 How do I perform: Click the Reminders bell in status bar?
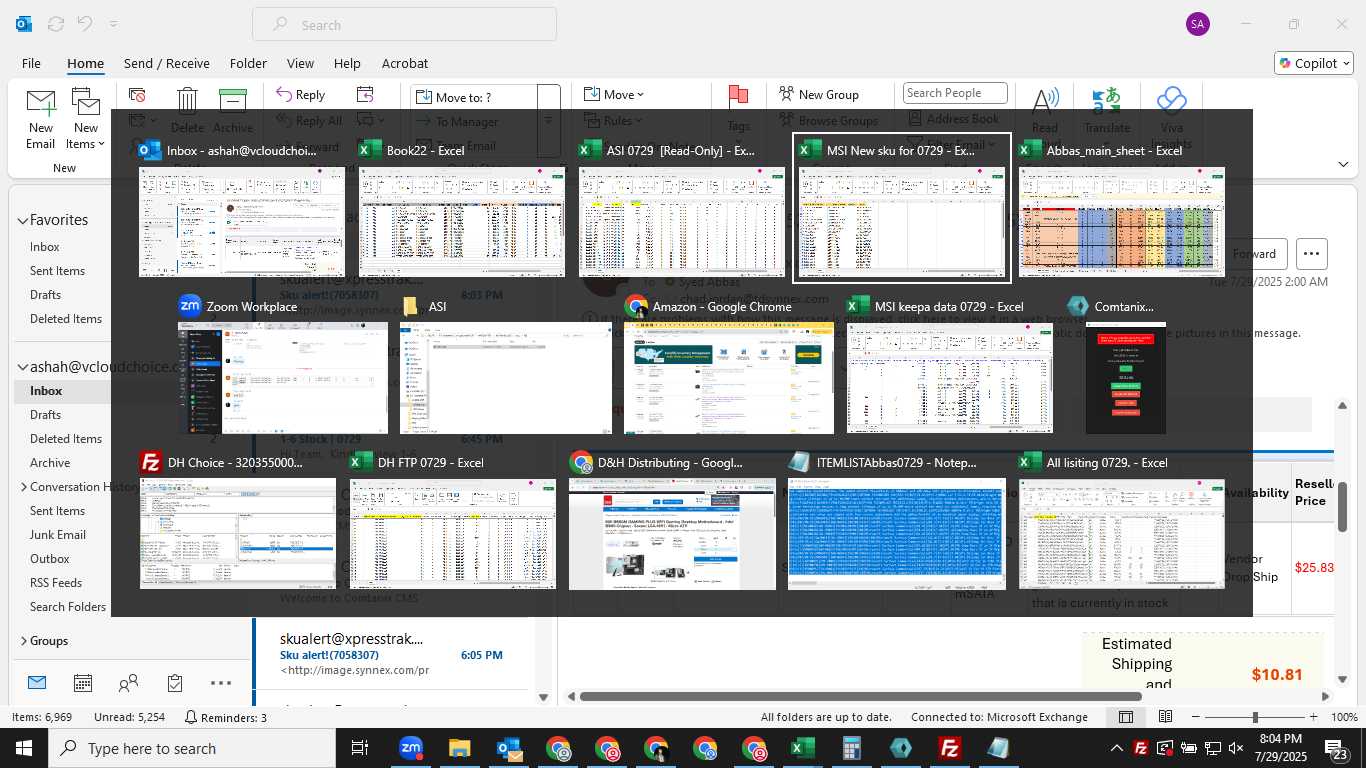point(191,717)
